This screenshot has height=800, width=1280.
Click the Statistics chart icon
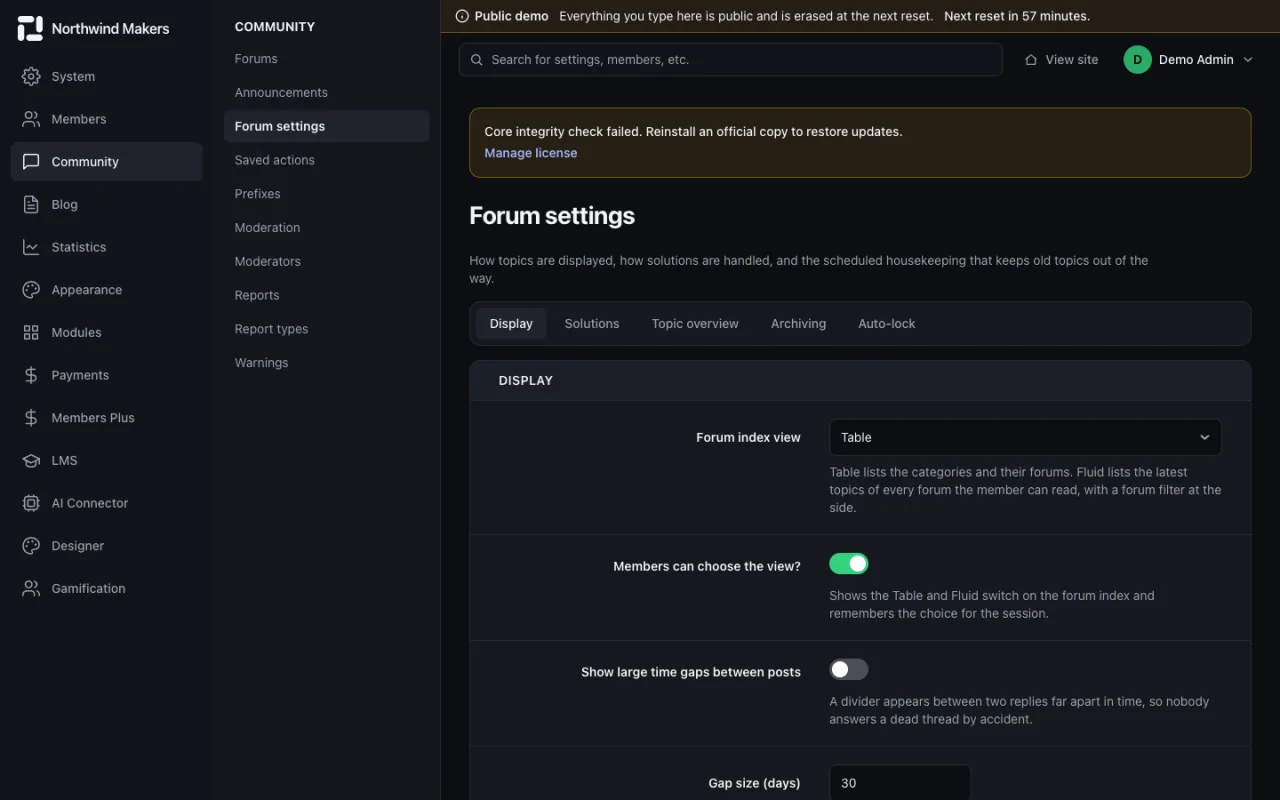[31, 247]
